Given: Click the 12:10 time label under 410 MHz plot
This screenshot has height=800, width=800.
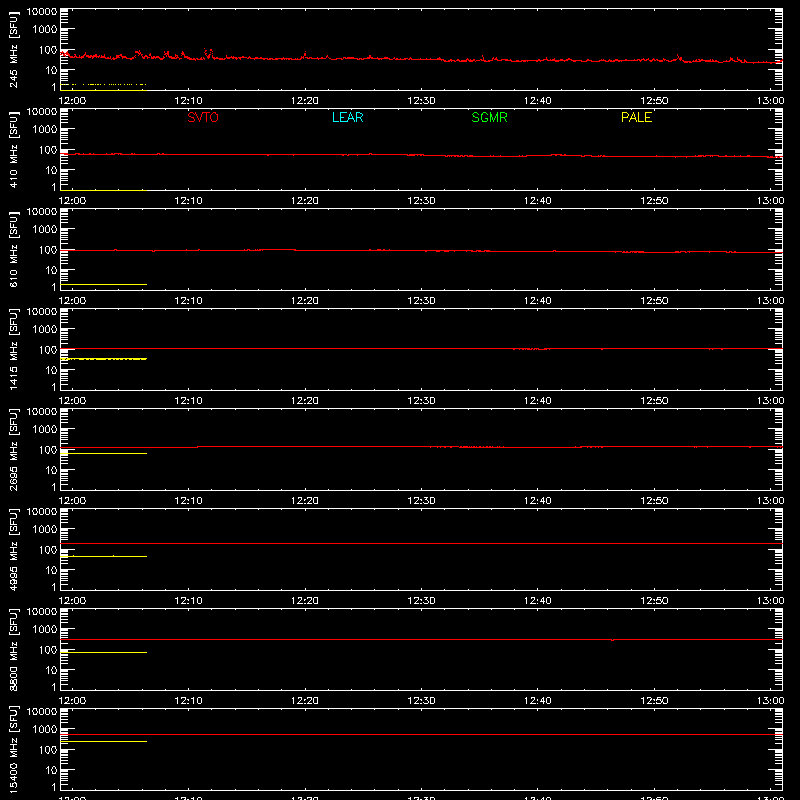Looking at the screenshot, I should point(188,201).
